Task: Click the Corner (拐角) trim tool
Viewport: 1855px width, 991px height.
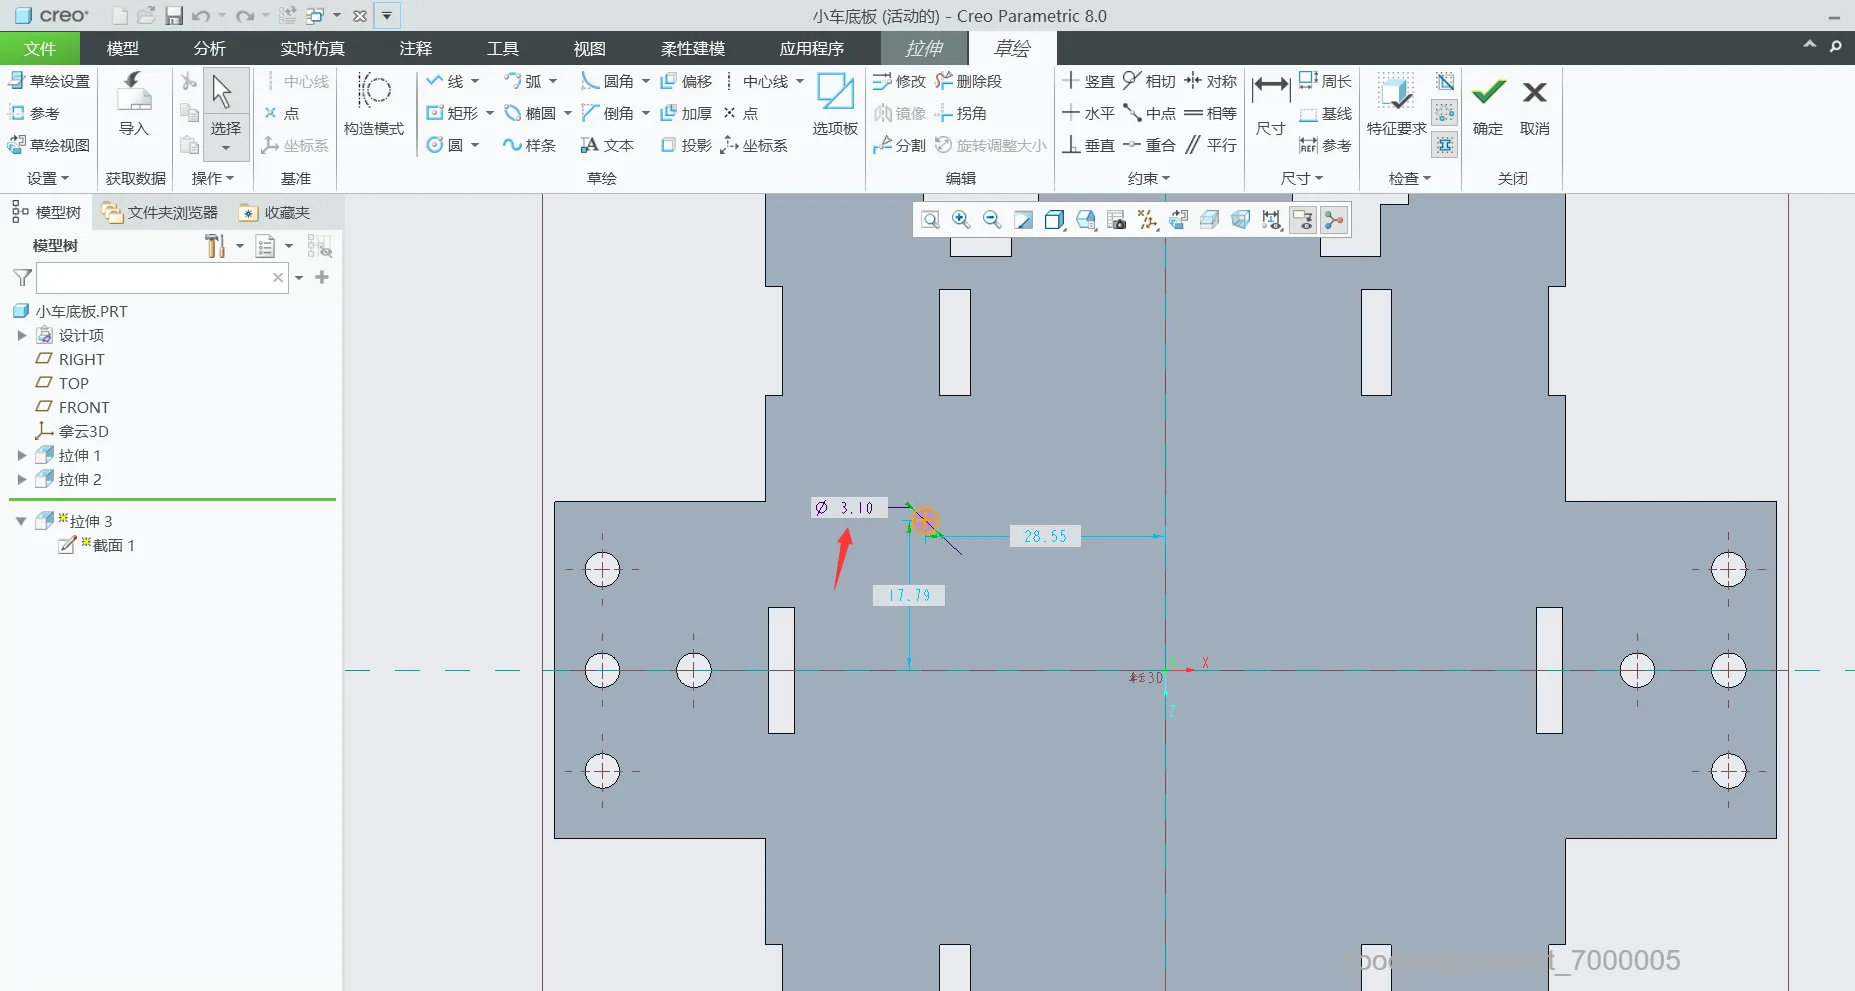Action: [961, 113]
